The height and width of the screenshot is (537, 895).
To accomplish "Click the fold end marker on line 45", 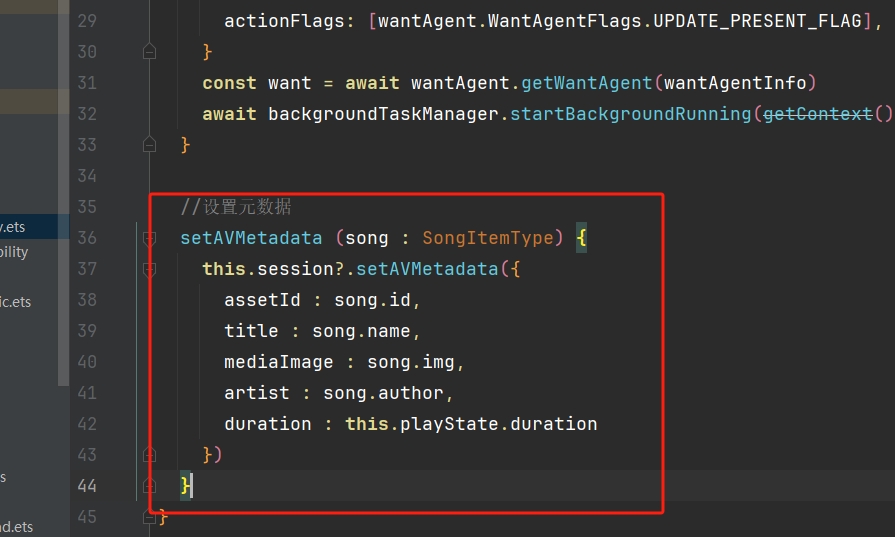I will pos(150,516).
